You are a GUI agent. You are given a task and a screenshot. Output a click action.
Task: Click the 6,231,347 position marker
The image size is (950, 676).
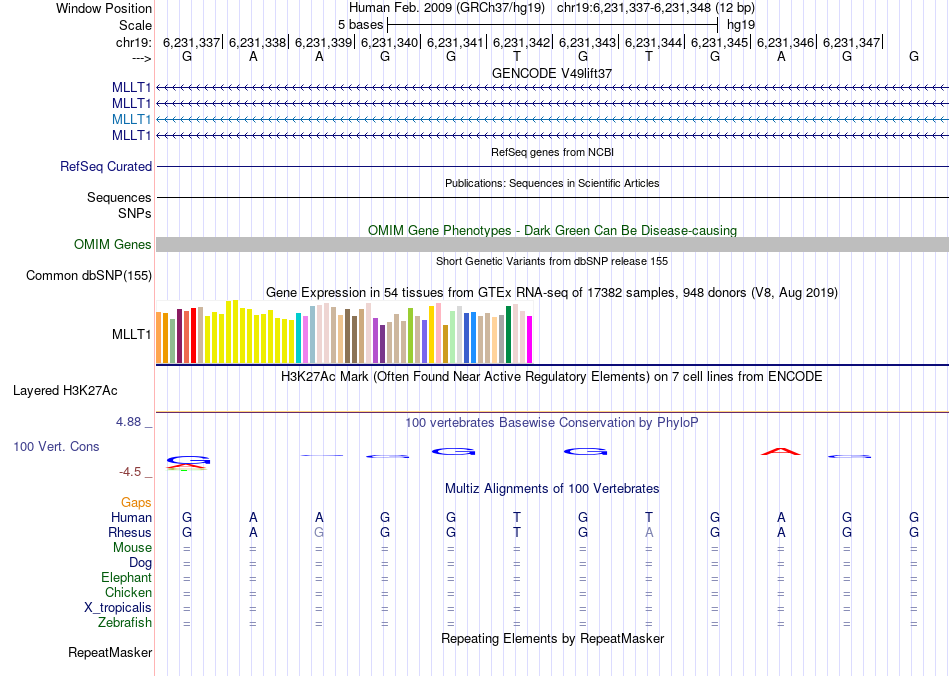pos(851,42)
